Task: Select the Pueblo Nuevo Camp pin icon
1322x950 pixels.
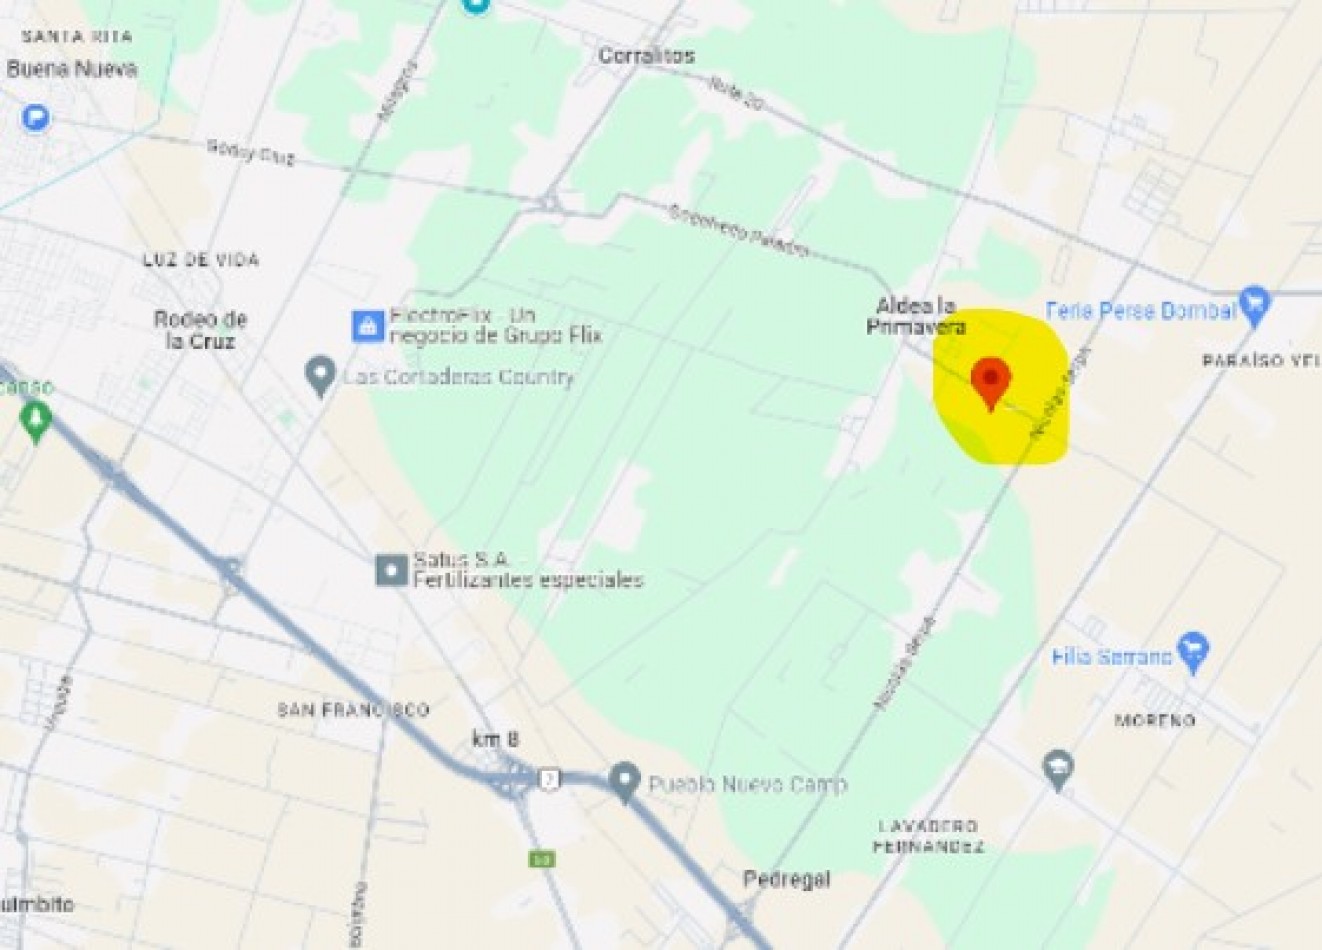Action: click(625, 782)
